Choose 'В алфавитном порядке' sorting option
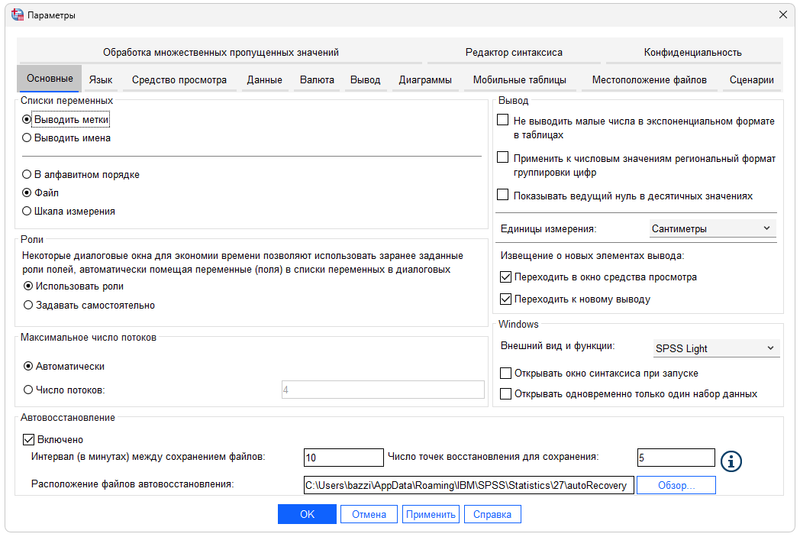Image resolution: width=800 pixels, height=537 pixels. [27, 174]
